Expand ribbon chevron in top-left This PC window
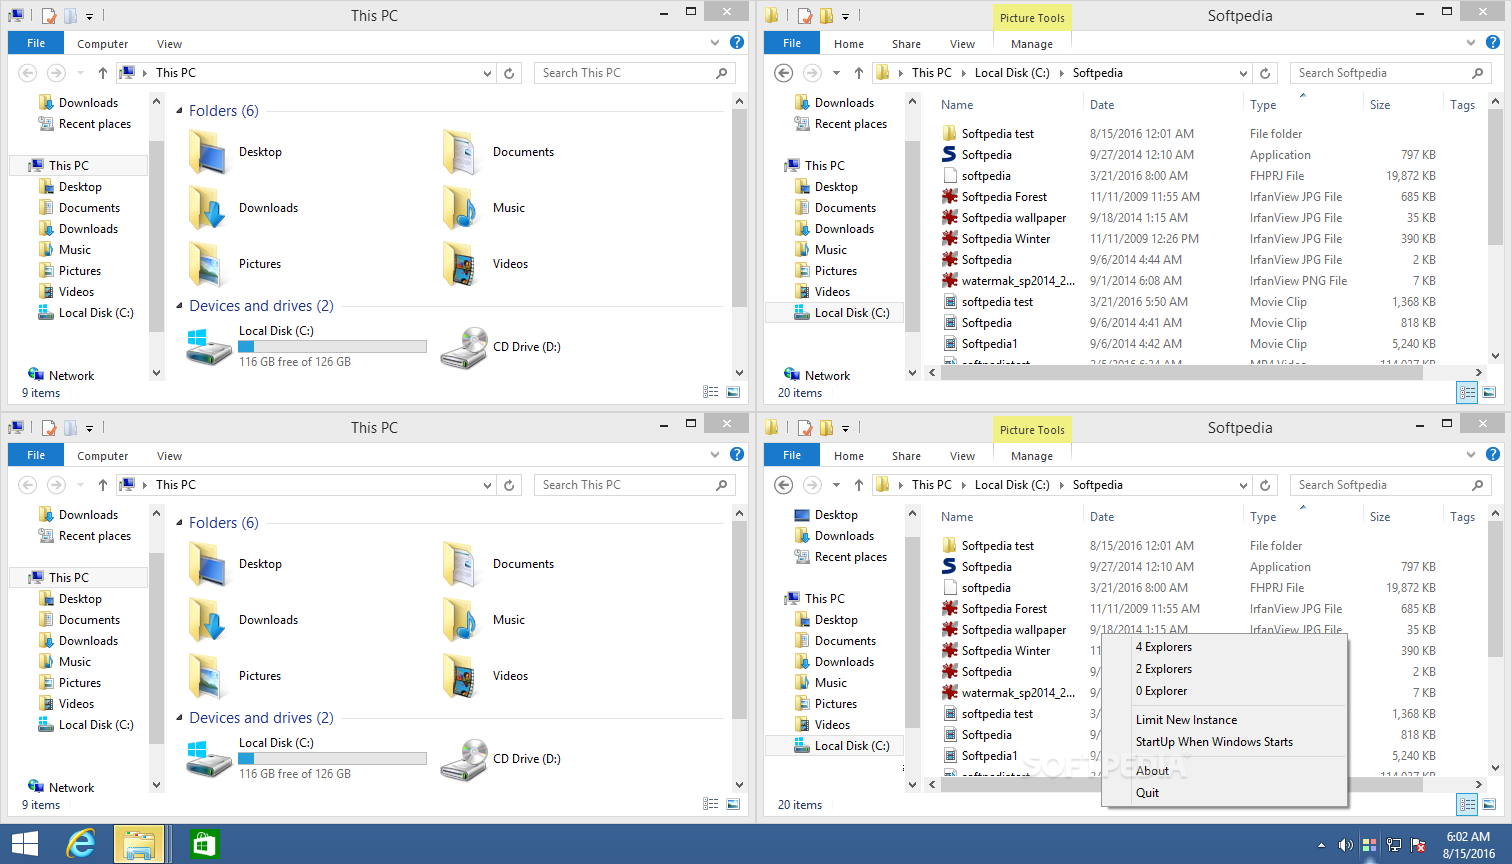This screenshot has width=1512, height=864. pyautogui.click(x=715, y=43)
